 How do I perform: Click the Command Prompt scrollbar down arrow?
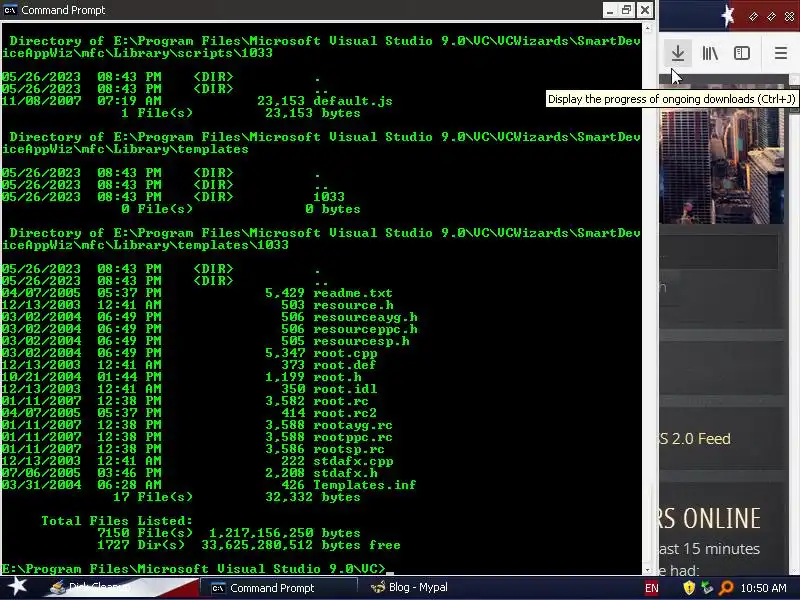(648, 570)
